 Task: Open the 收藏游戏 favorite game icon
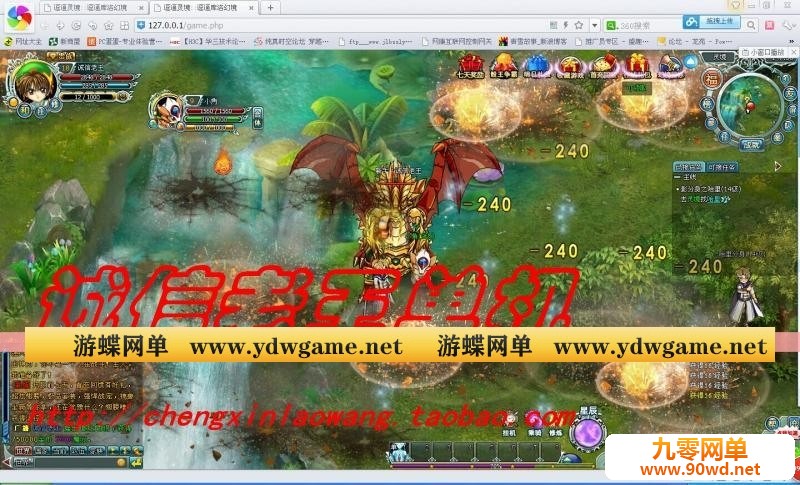pyautogui.click(x=571, y=65)
